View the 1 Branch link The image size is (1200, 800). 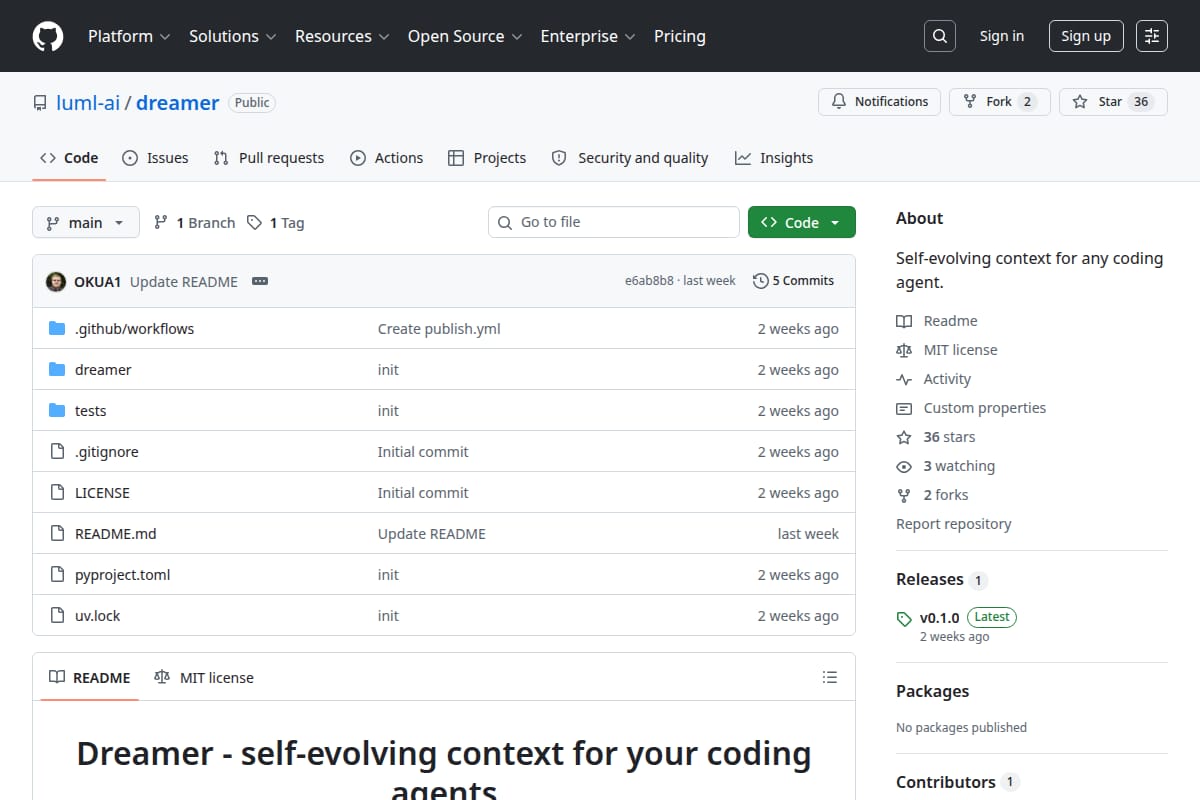(195, 223)
